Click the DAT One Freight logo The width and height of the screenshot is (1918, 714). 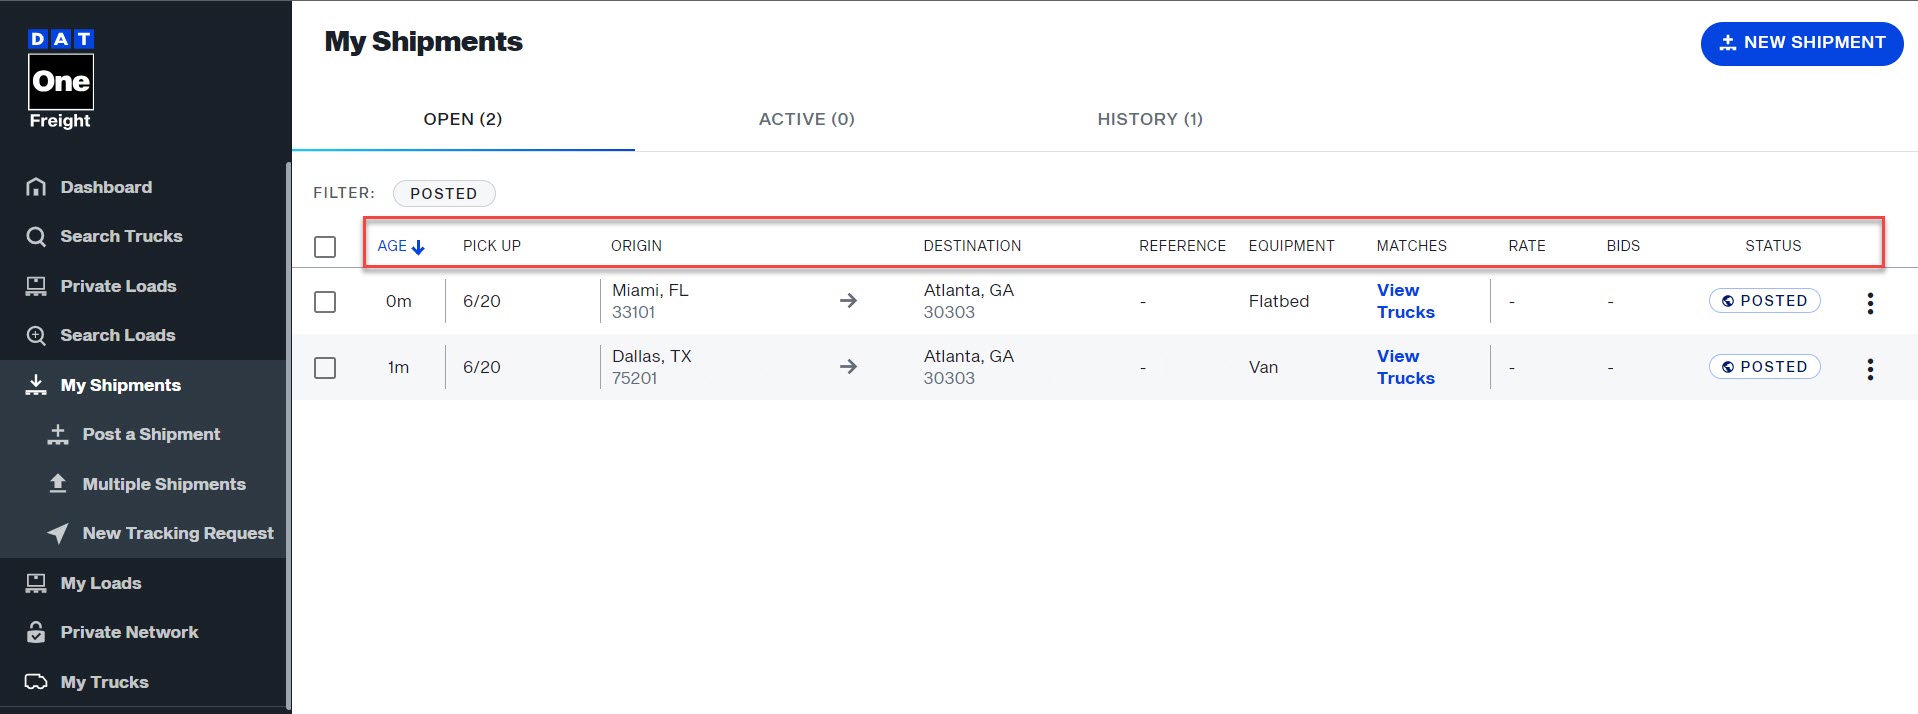(60, 80)
